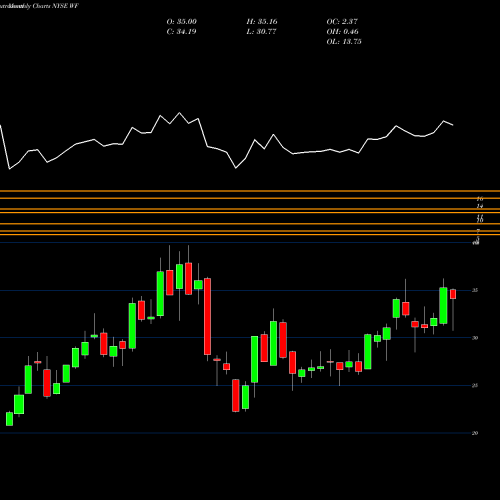Screen dimensions: 500x500
Task: Click the low value L: 30.77
Action: 261,32
